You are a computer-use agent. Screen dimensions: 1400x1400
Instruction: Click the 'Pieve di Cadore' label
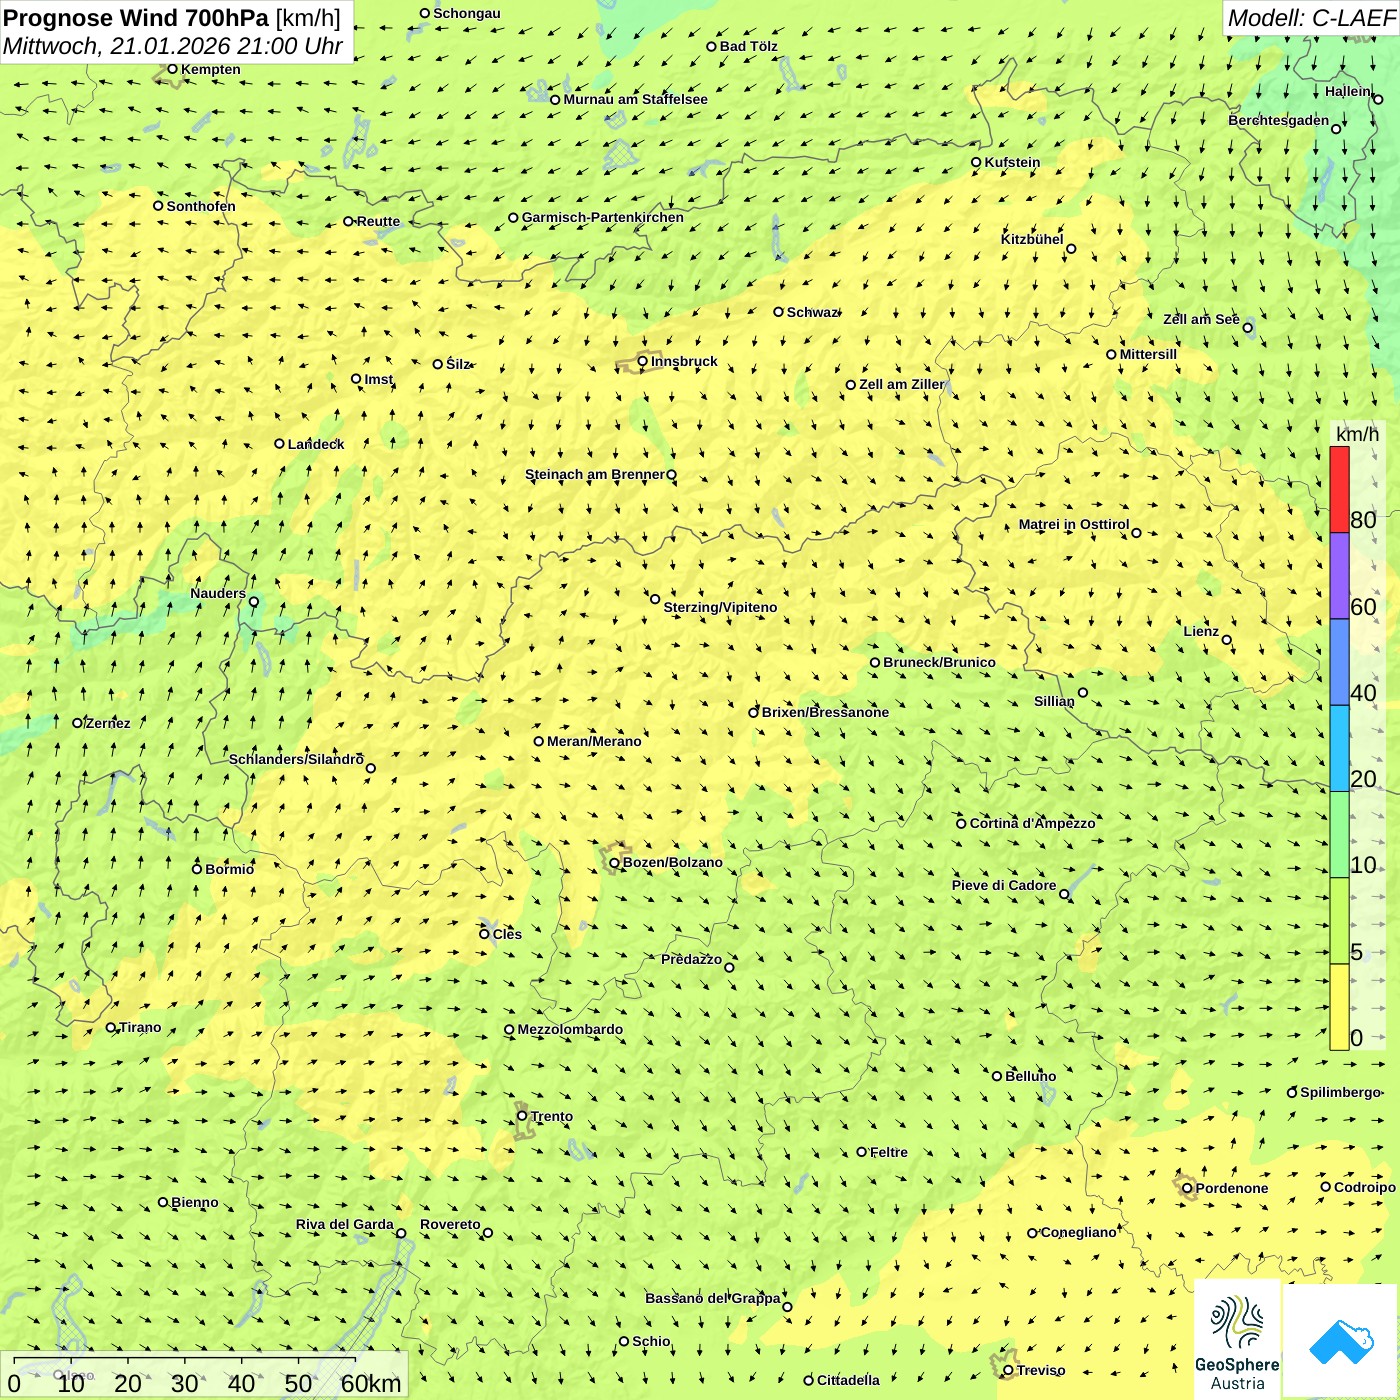[1004, 885]
